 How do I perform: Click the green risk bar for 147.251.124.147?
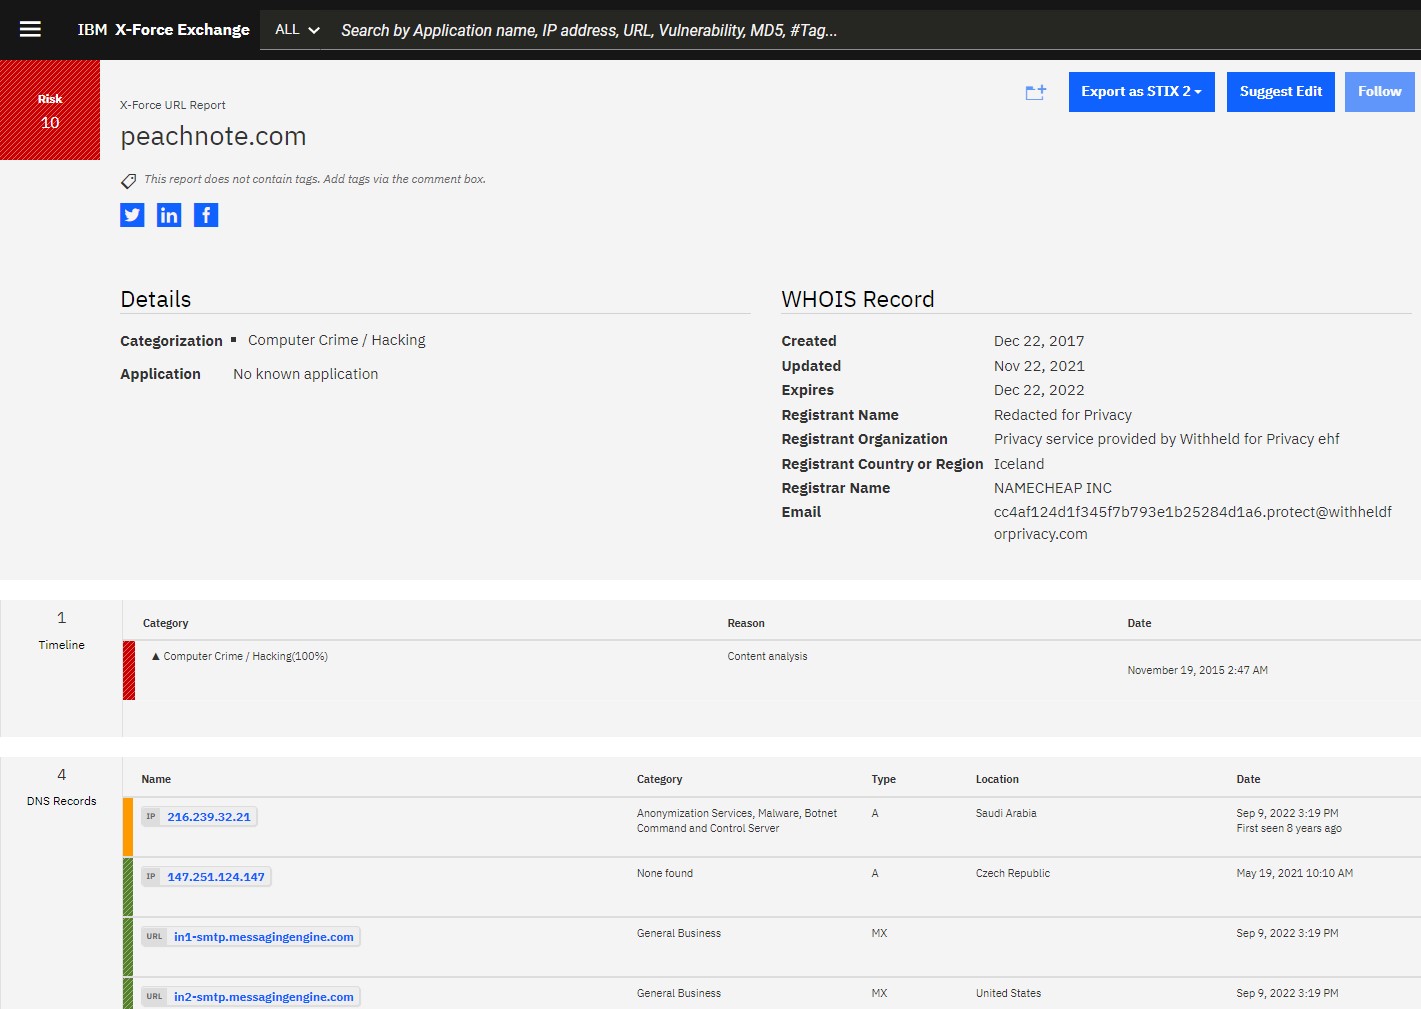point(128,887)
